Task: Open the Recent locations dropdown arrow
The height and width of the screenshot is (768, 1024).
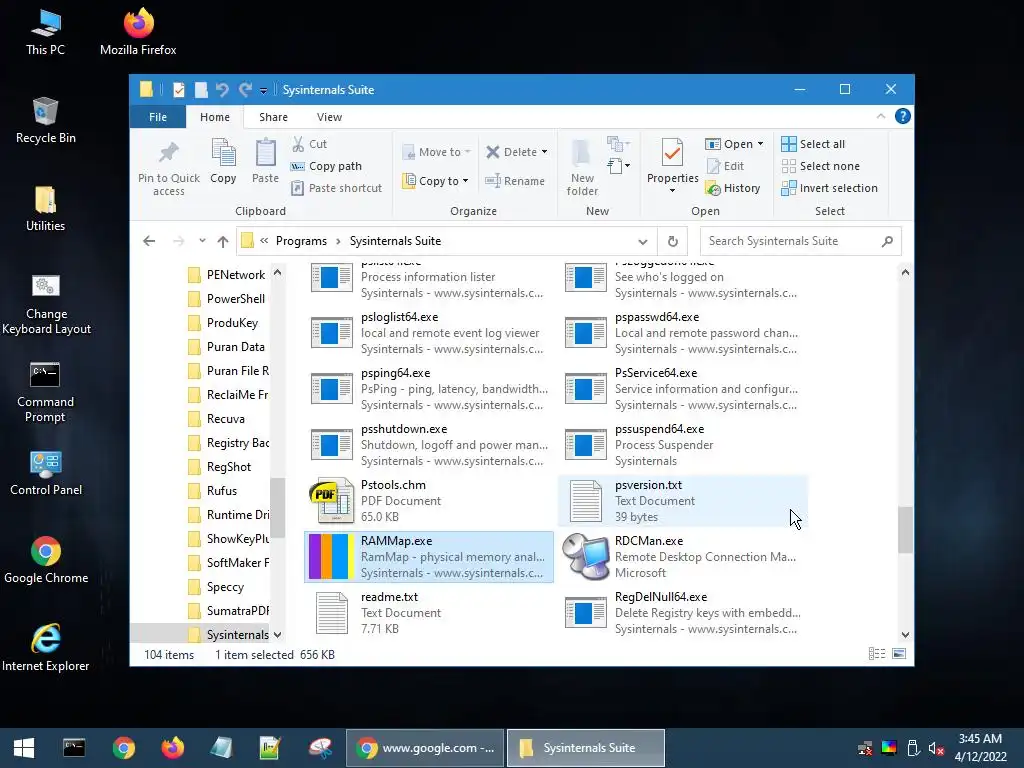Action: (x=202, y=241)
